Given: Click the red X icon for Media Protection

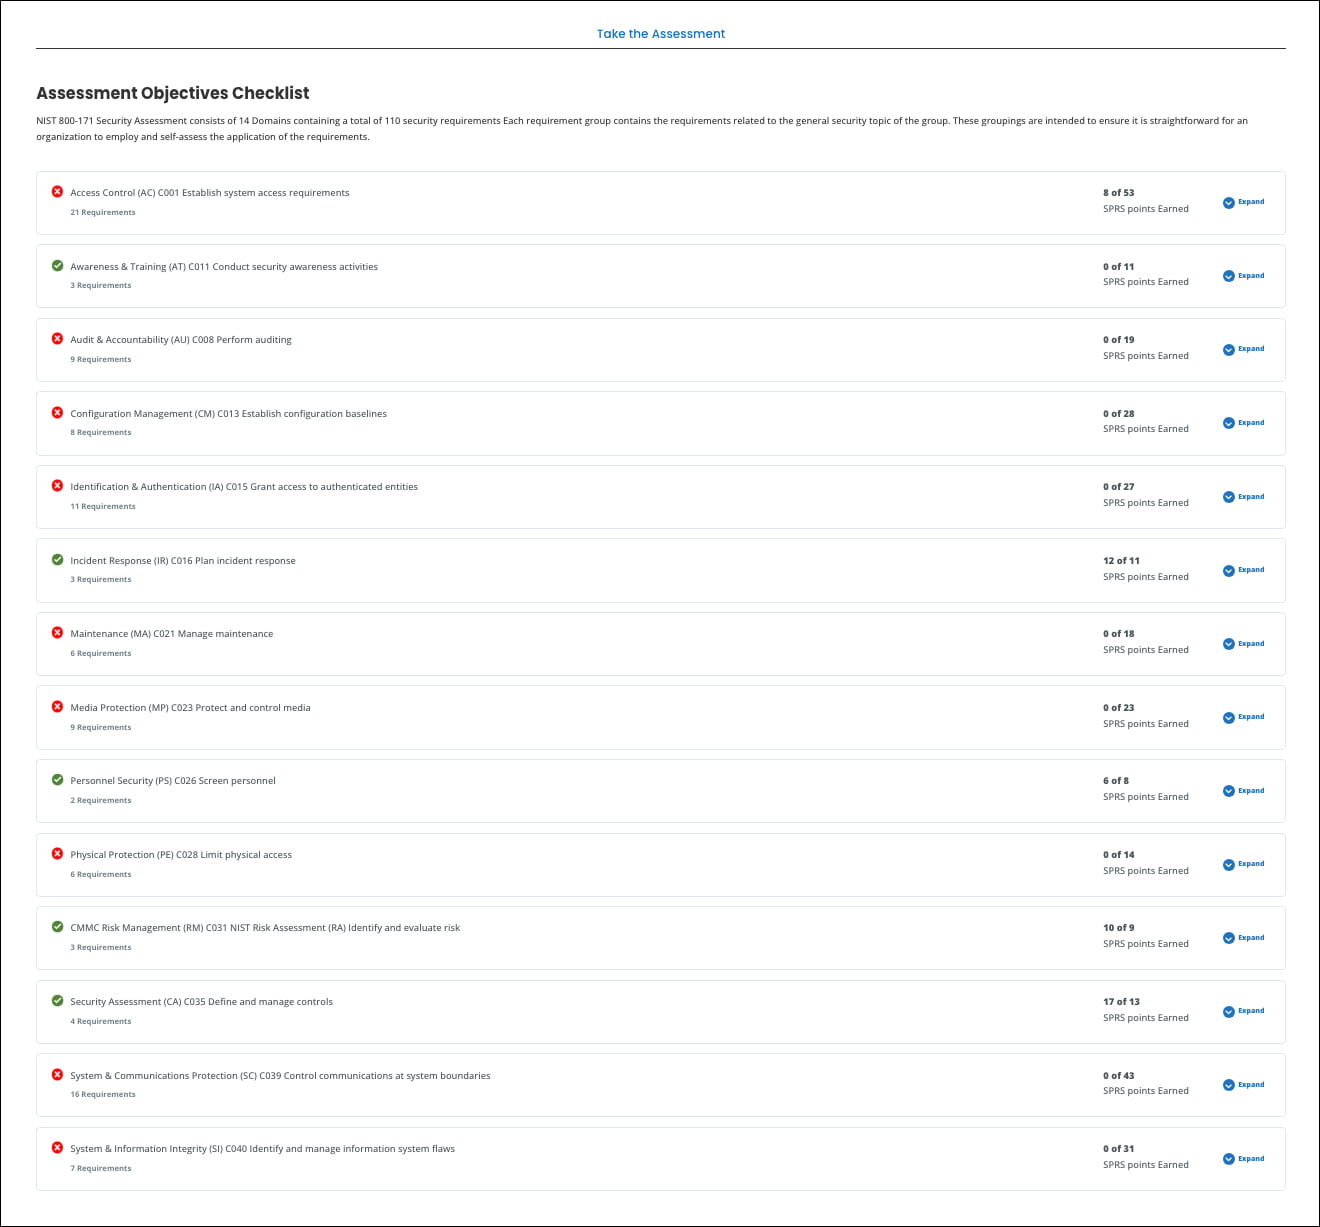Looking at the screenshot, I should click(57, 706).
